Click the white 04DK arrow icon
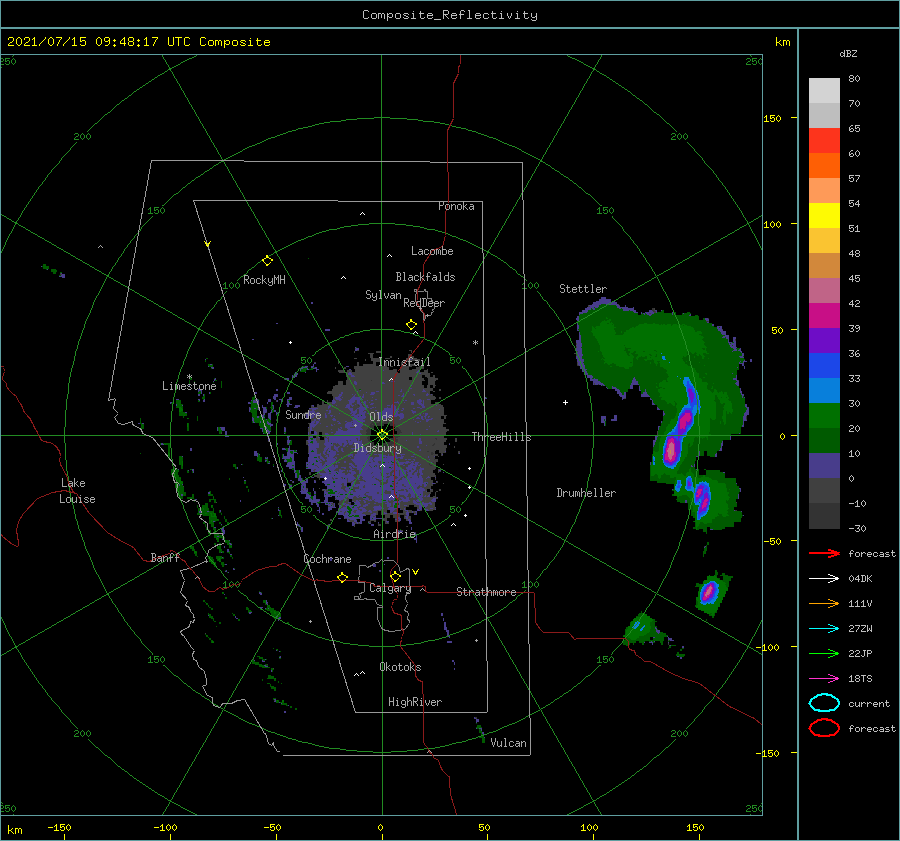Image resolution: width=900 pixels, height=841 pixels. pos(824,578)
